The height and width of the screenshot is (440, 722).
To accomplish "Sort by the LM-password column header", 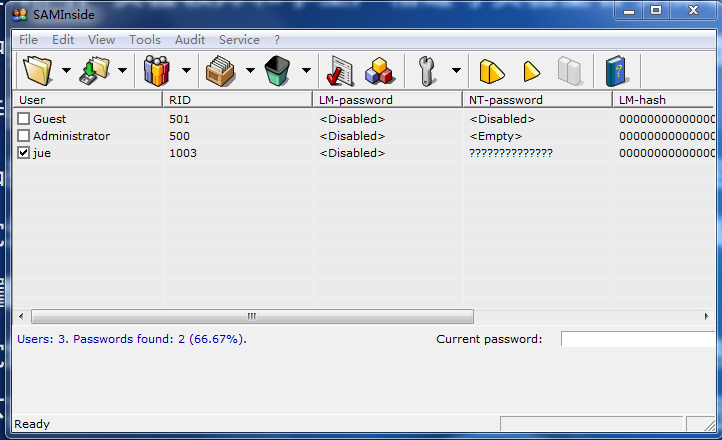I will pyautogui.click(x=388, y=100).
